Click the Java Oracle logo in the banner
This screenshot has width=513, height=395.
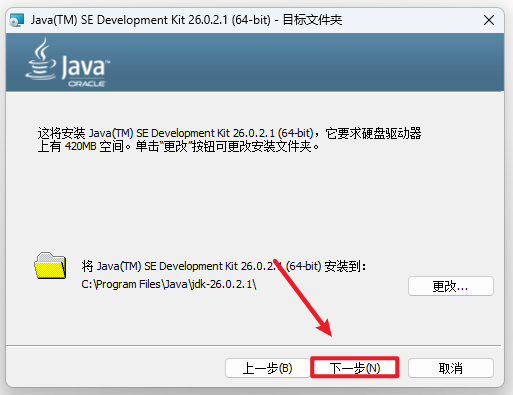point(68,63)
